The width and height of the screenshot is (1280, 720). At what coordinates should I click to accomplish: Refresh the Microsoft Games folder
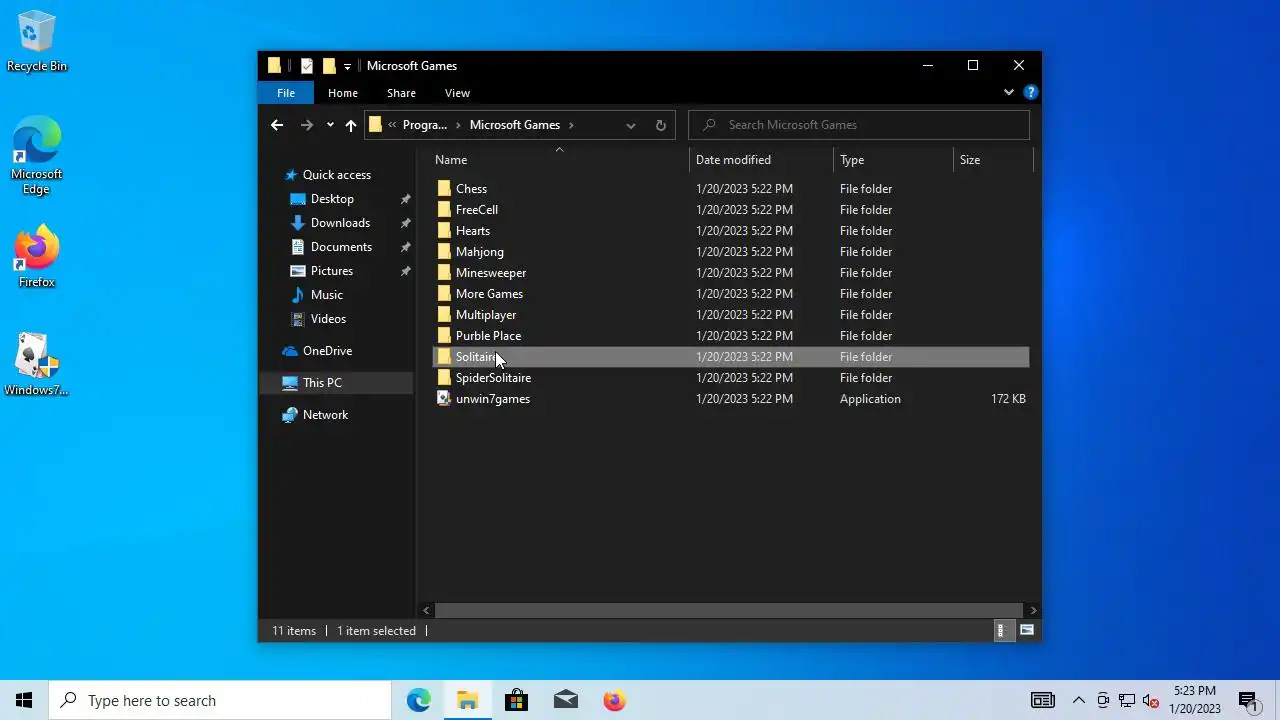(x=660, y=125)
